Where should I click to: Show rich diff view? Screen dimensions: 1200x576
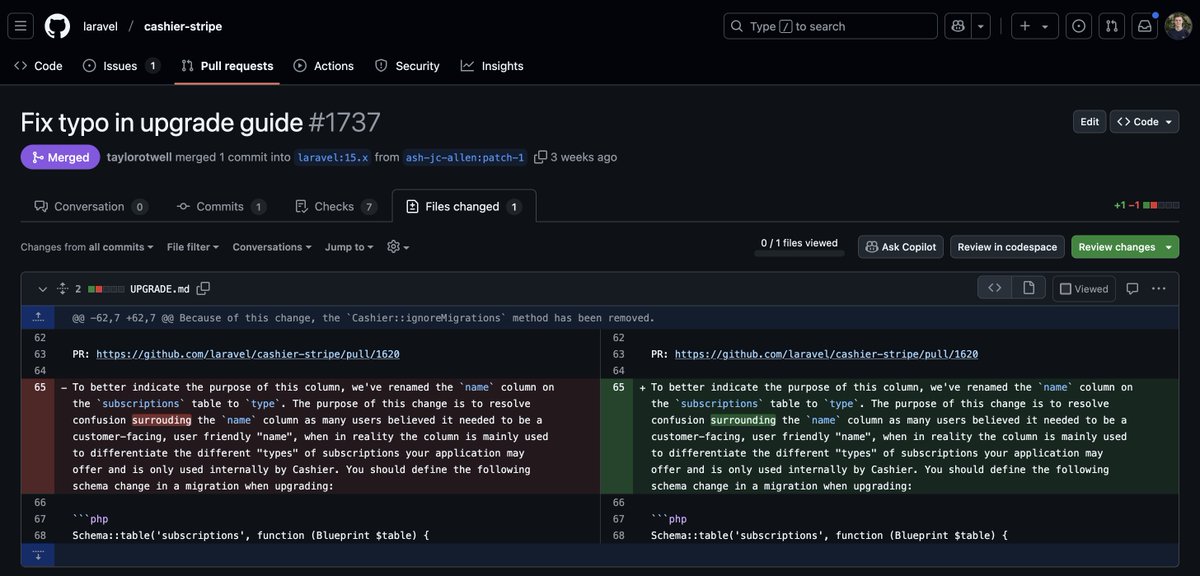tap(1029, 288)
